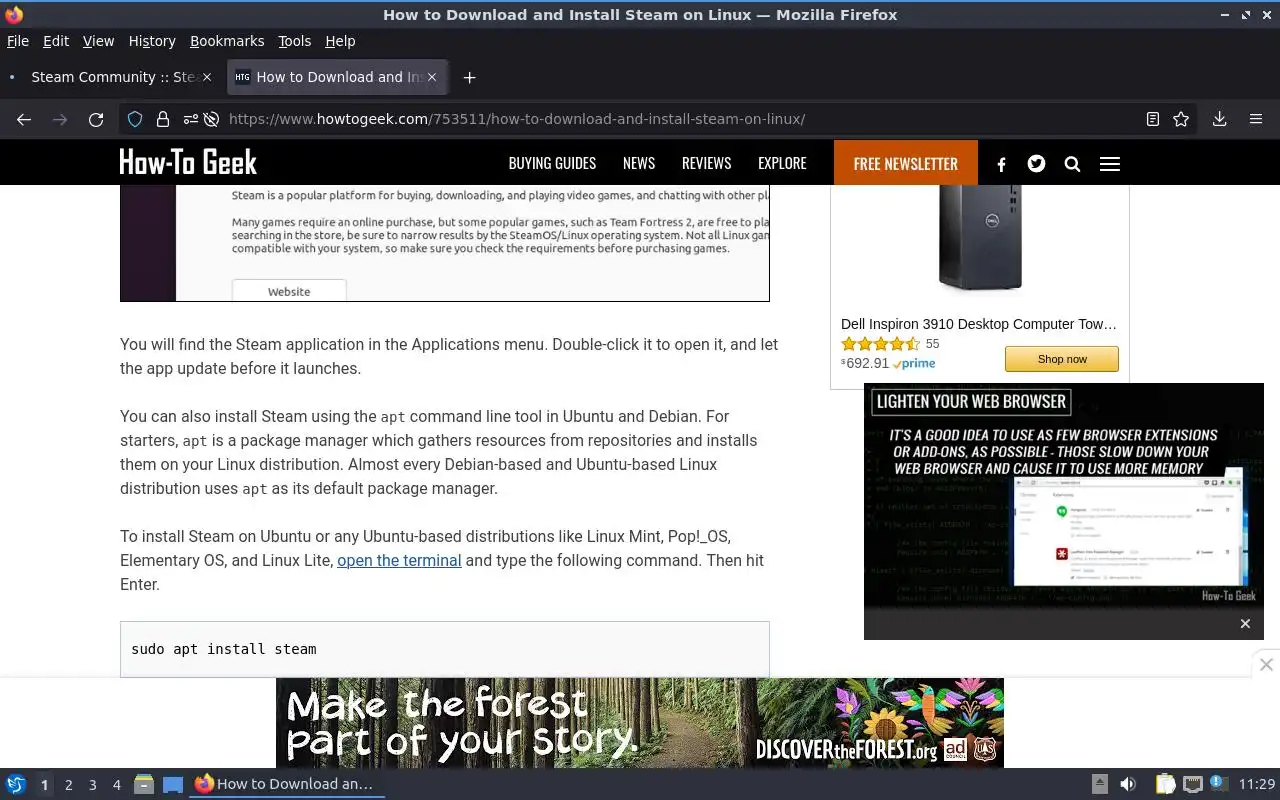
Task: Click the 'sudo apt install steam' code block
Action: point(445,649)
